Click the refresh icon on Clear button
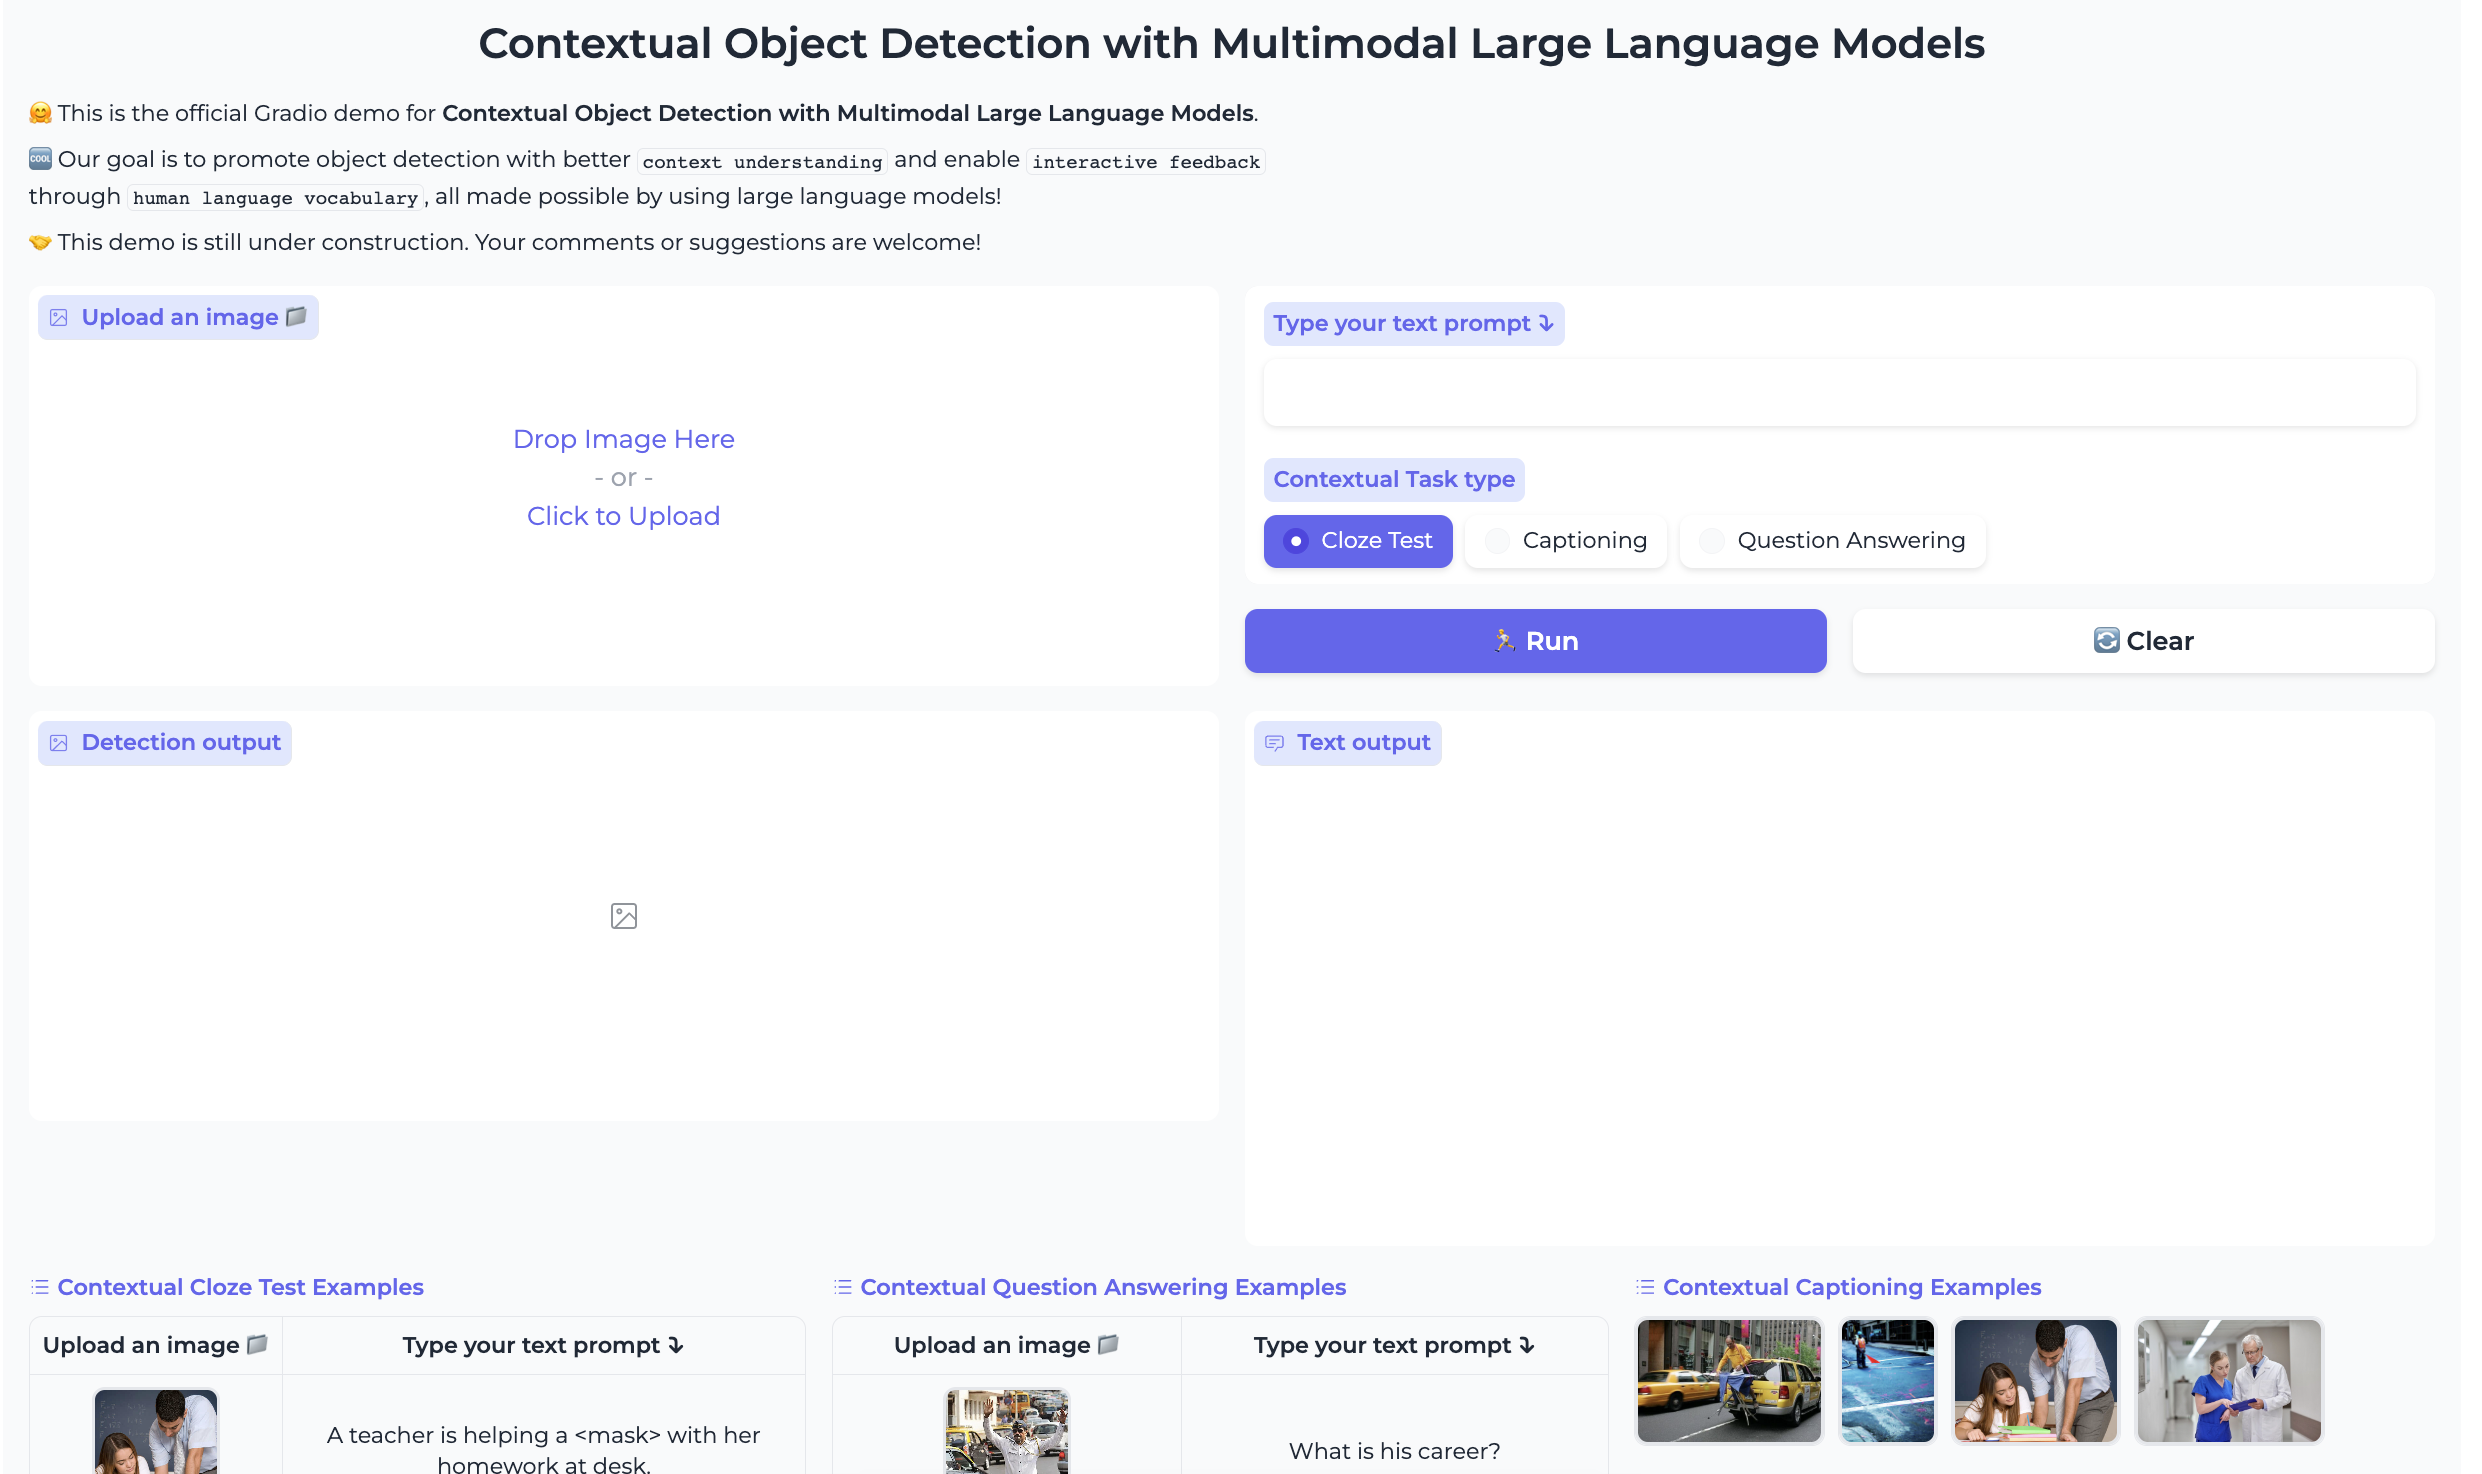 pyautogui.click(x=2105, y=641)
